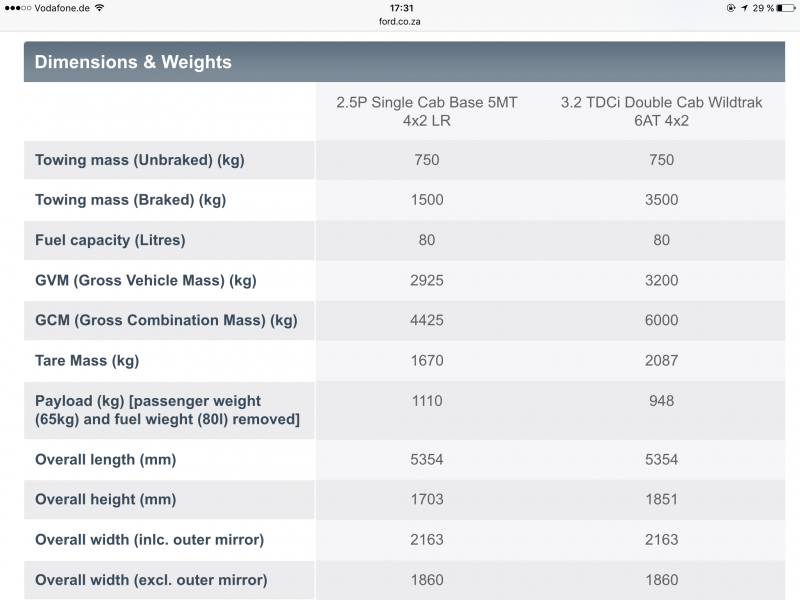Screen dimensions: 800x600
Task: Tap the WiFi status icon
Action: click(99, 8)
